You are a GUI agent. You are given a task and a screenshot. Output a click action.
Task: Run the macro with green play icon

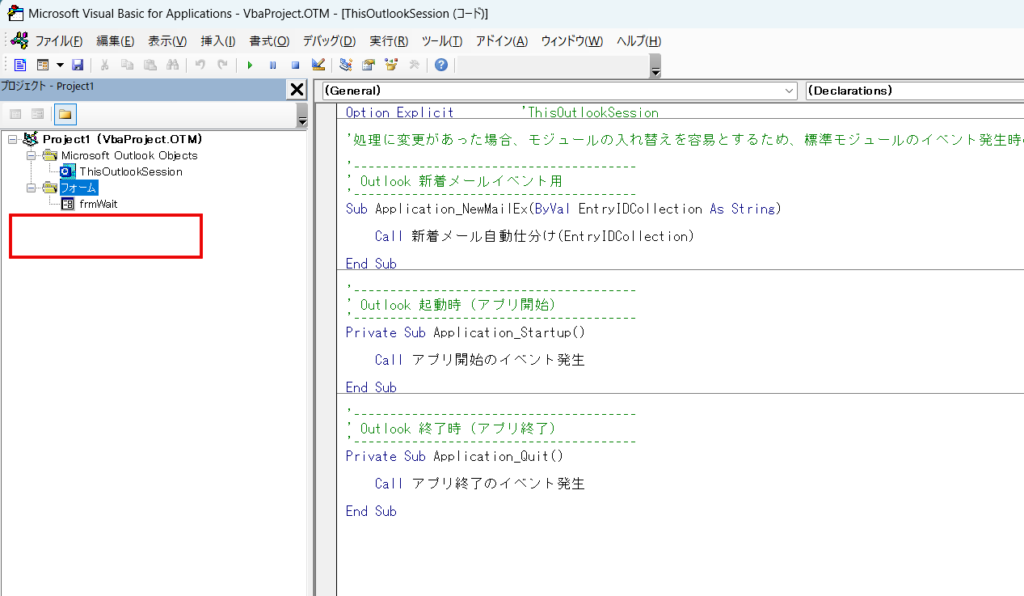click(x=249, y=65)
